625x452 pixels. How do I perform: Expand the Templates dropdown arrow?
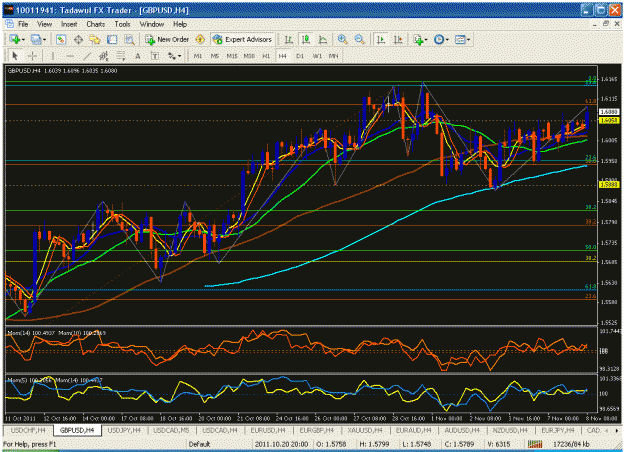pyautogui.click(x=468, y=39)
